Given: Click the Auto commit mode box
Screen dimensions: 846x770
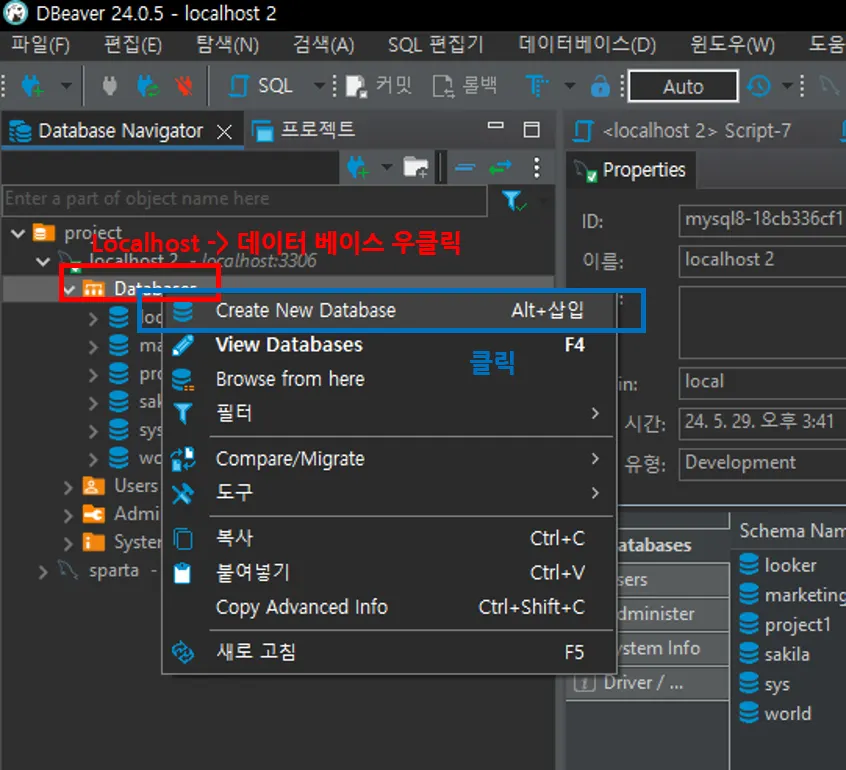Looking at the screenshot, I should [x=683, y=86].
